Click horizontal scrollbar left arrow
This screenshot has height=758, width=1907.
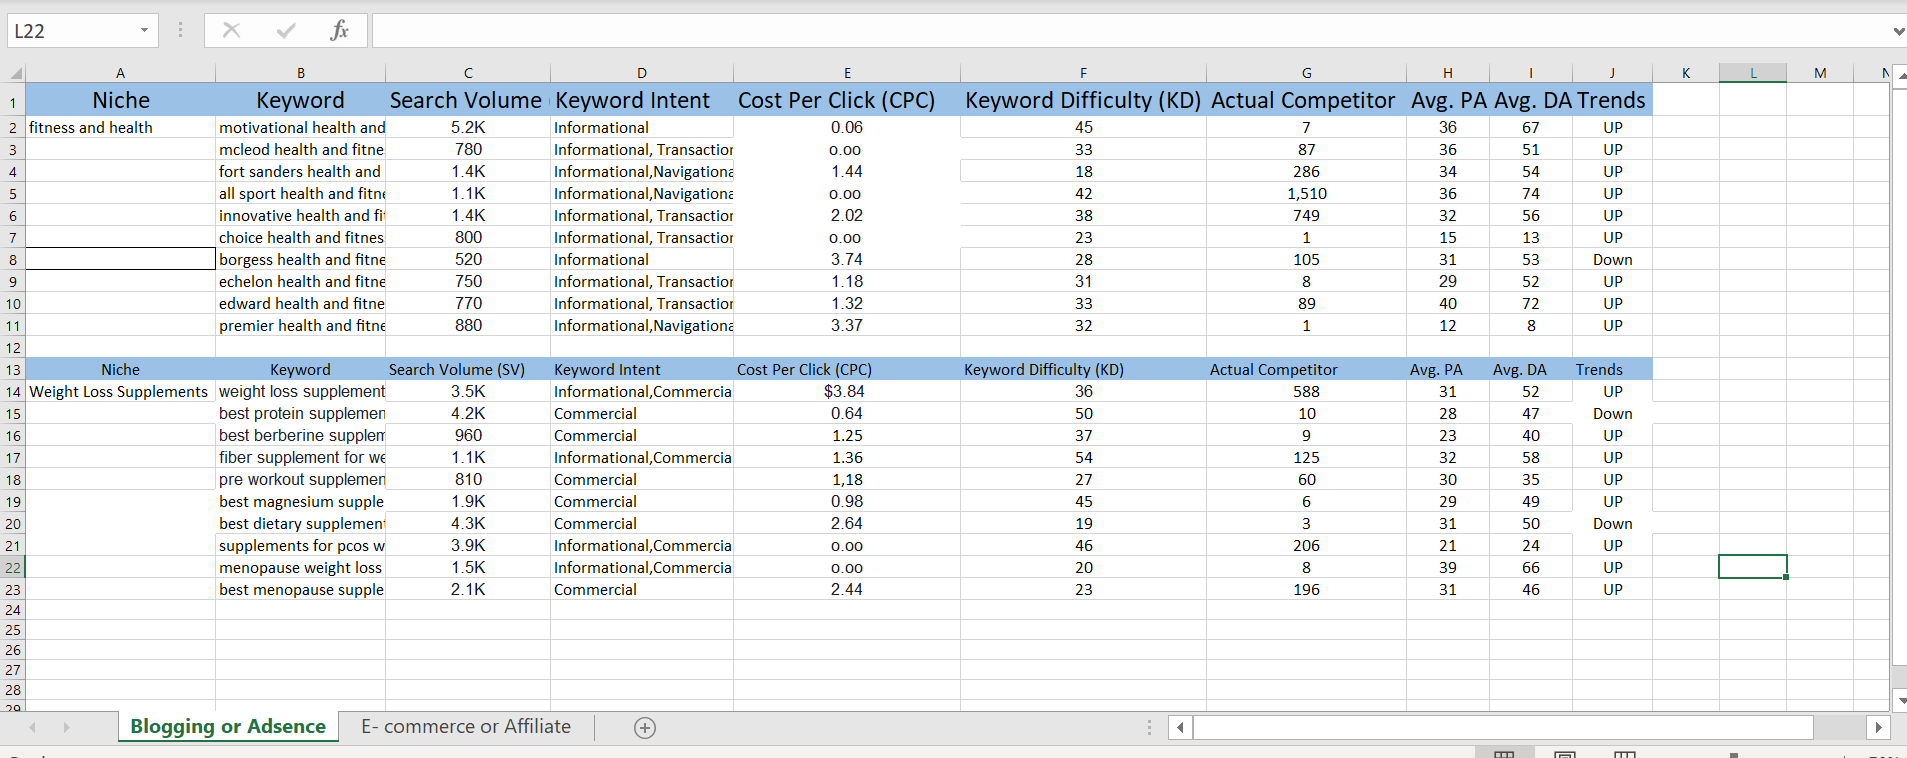point(1181,727)
